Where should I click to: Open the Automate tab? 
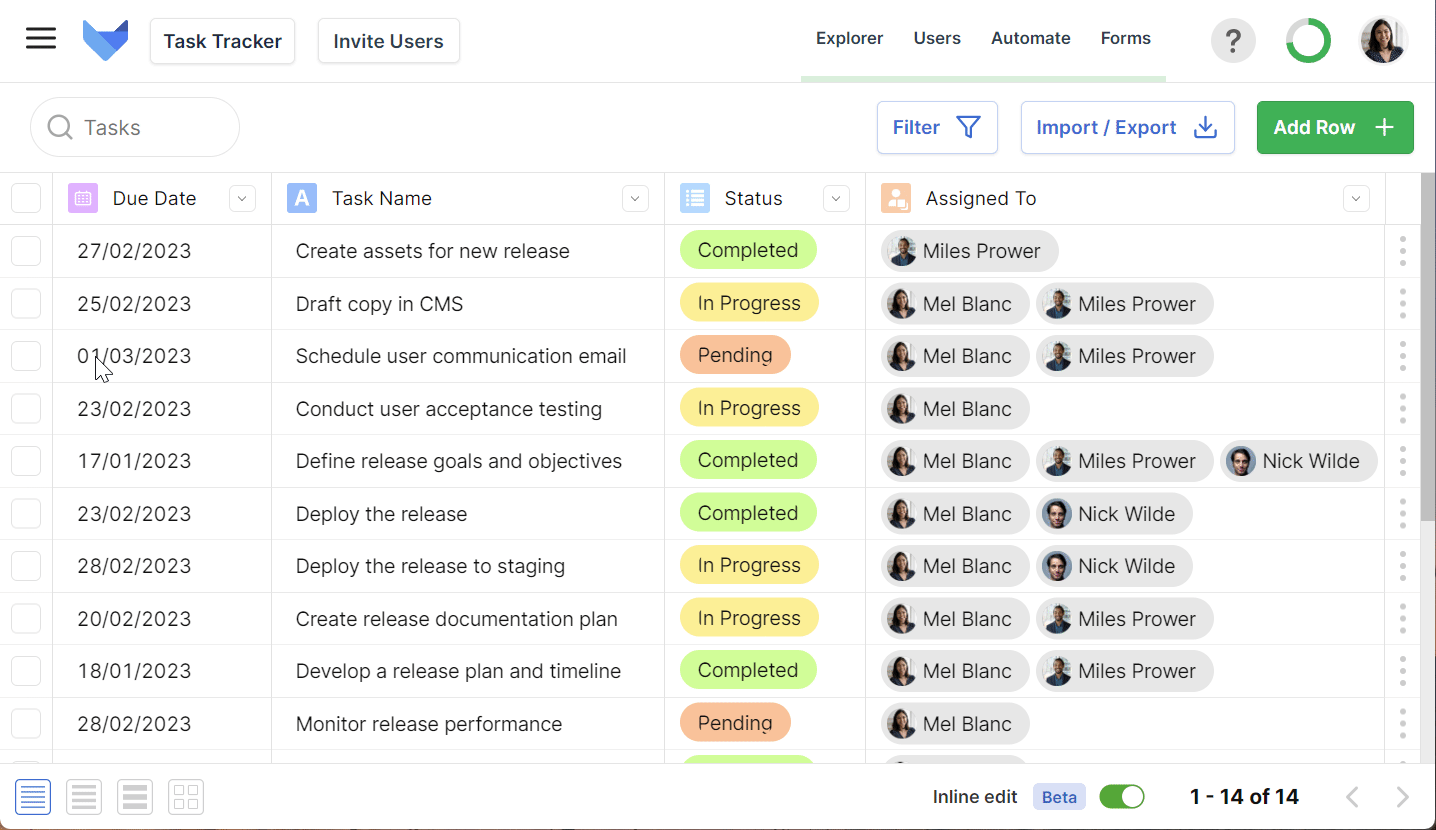coord(1030,39)
